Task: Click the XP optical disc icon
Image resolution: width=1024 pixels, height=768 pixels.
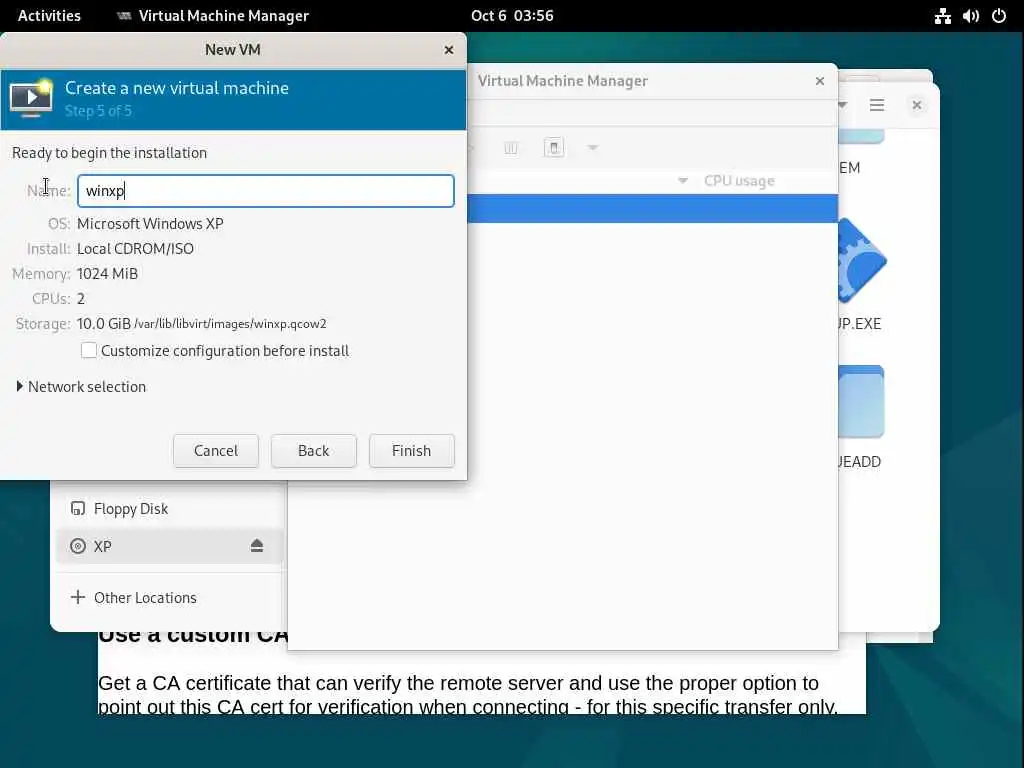Action: 78,546
